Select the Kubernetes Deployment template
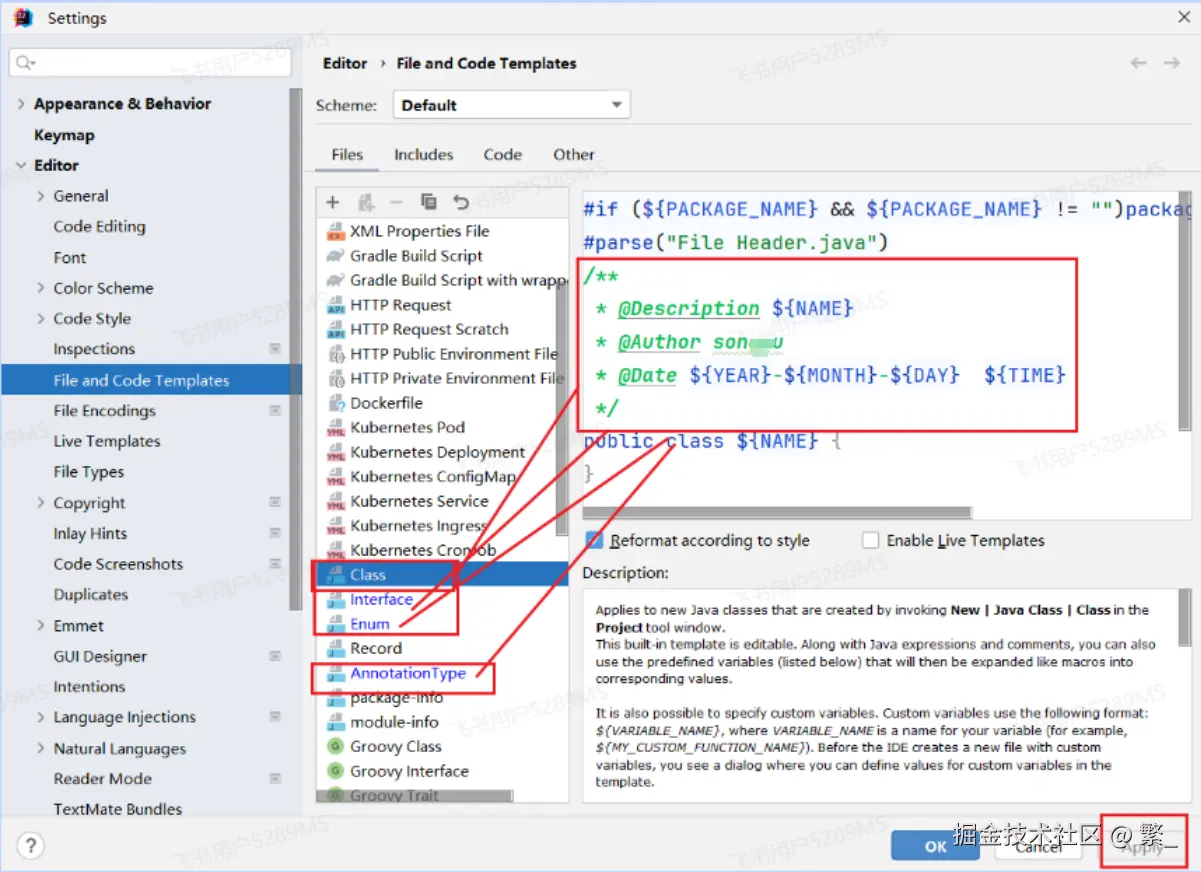Image resolution: width=1201 pixels, height=872 pixels. point(437,453)
